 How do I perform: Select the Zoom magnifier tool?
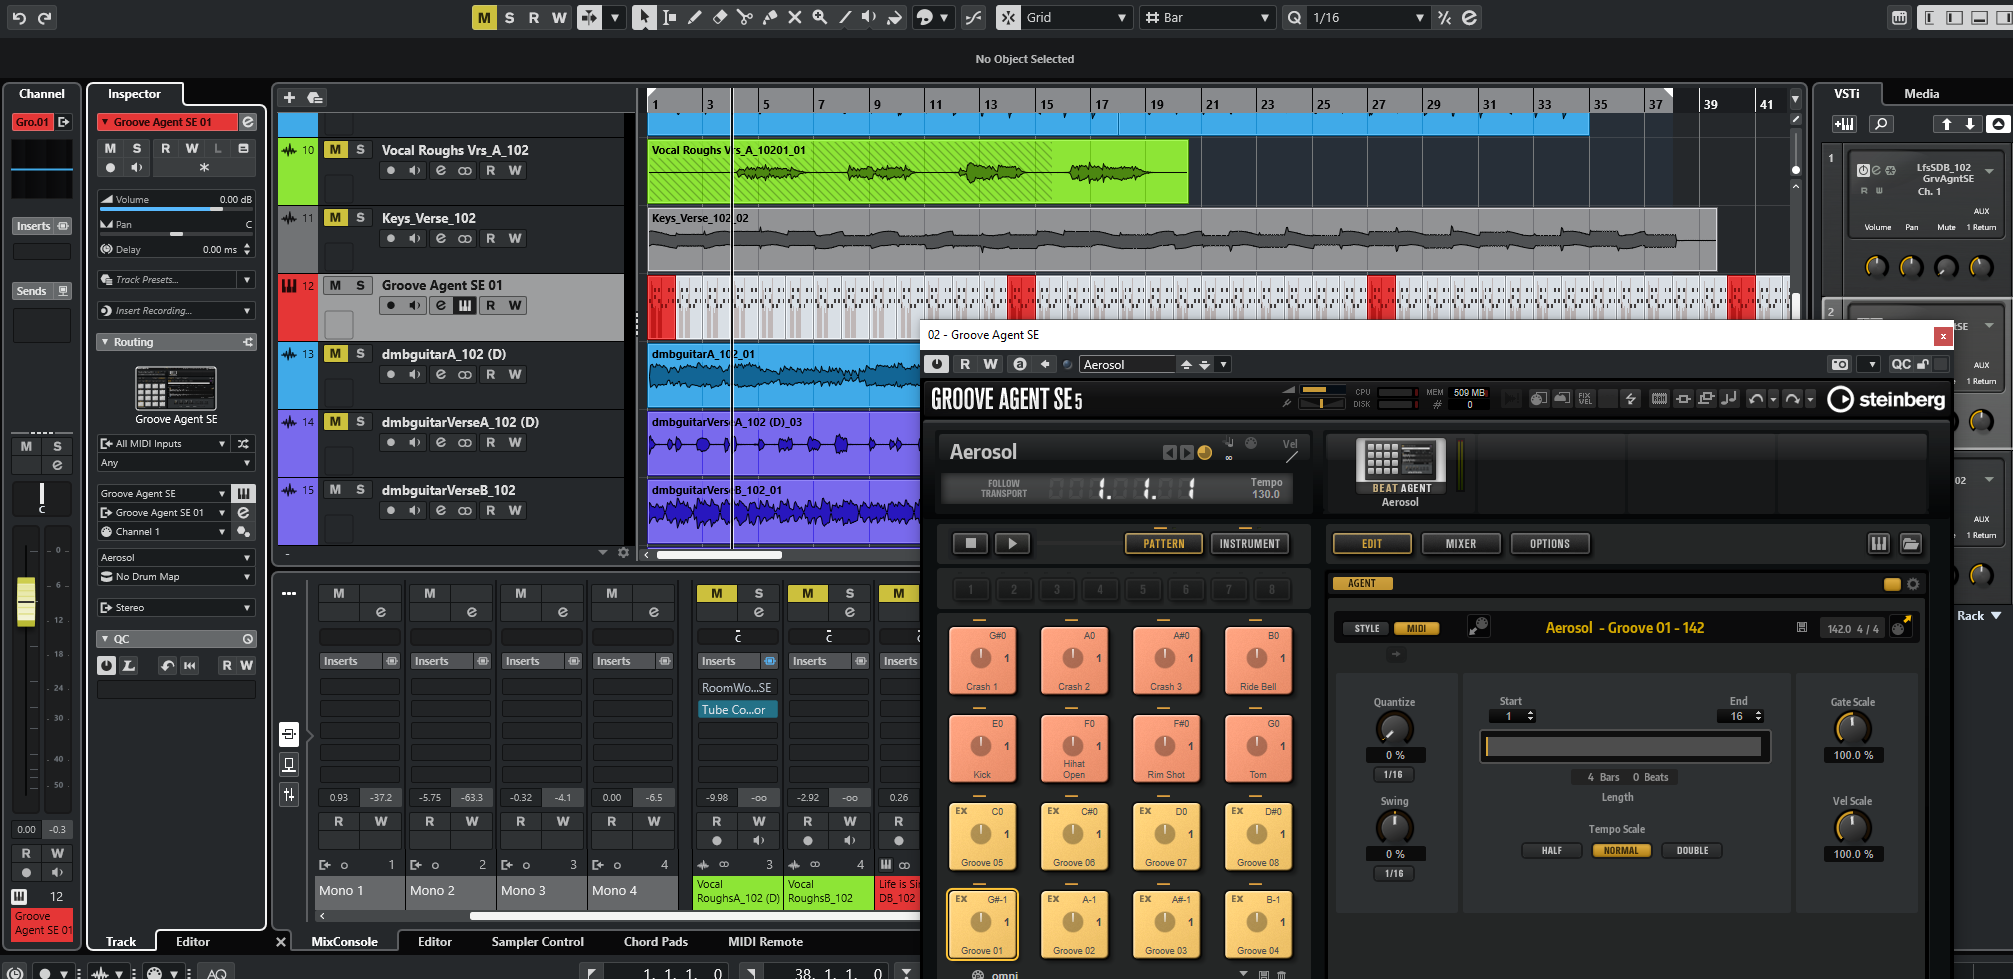[820, 17]
